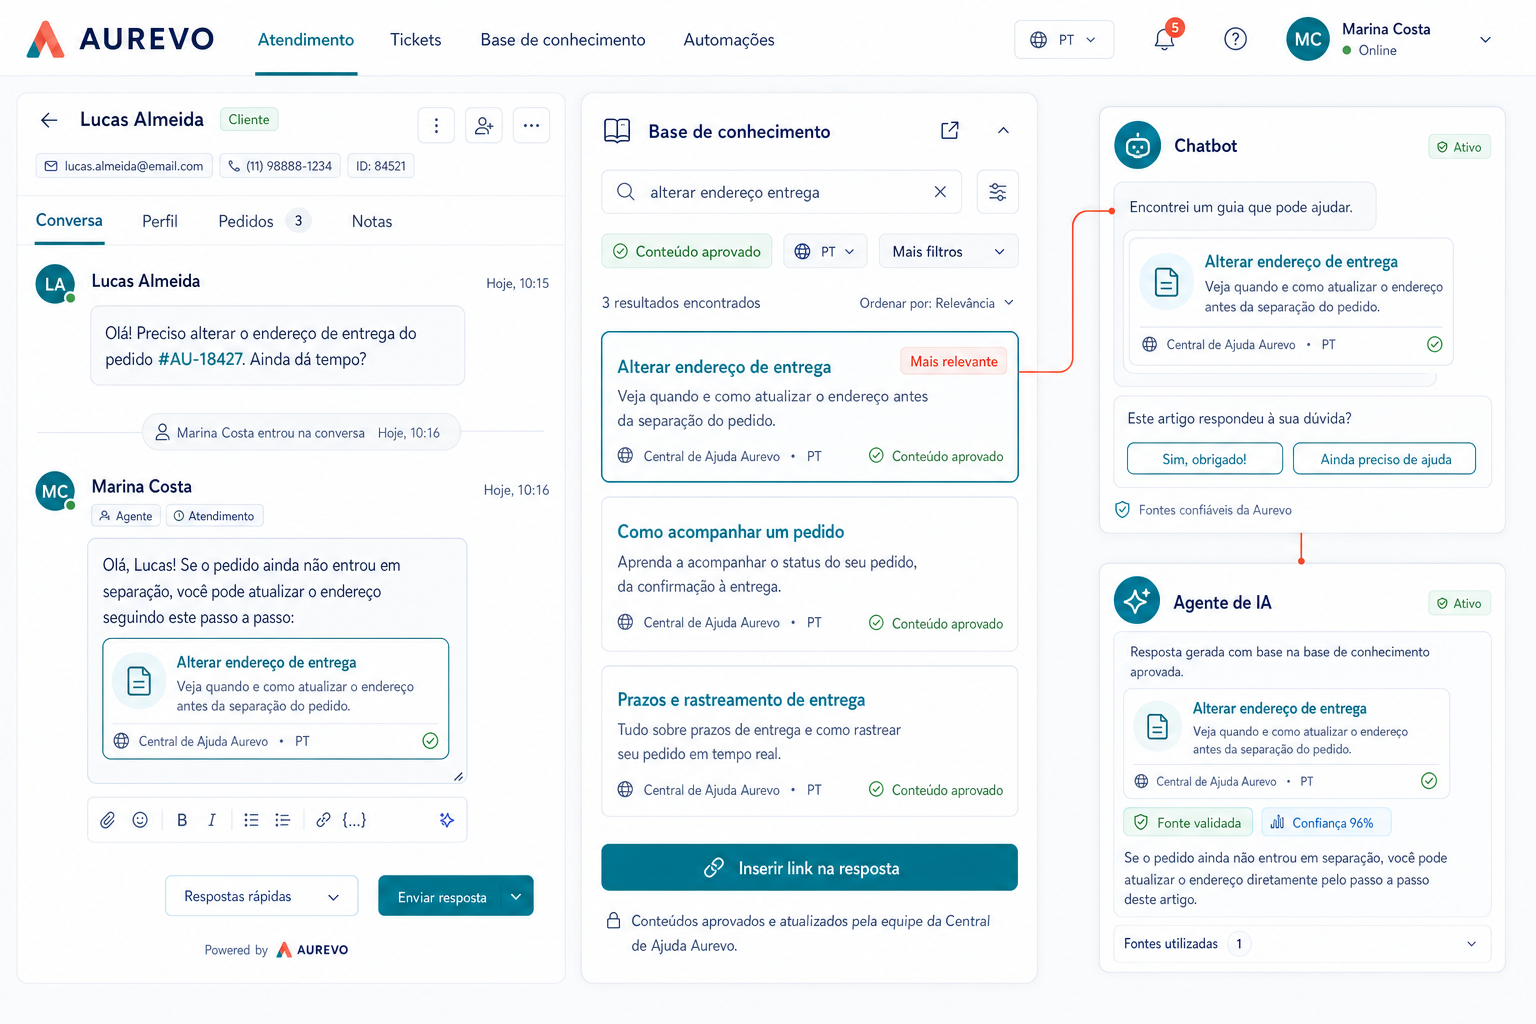Image resolution: width=1536 pixels, height=1024 pixels.
Task: Open knowledge base in a new window
Action: 950,131
